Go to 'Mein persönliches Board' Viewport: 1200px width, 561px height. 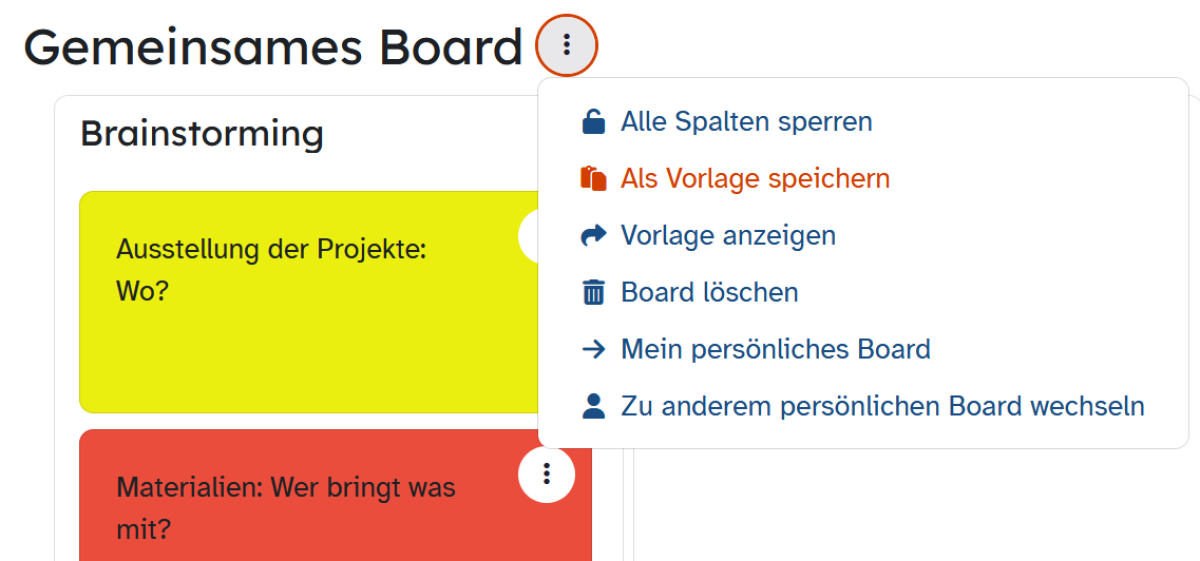[x=775, y=349]
